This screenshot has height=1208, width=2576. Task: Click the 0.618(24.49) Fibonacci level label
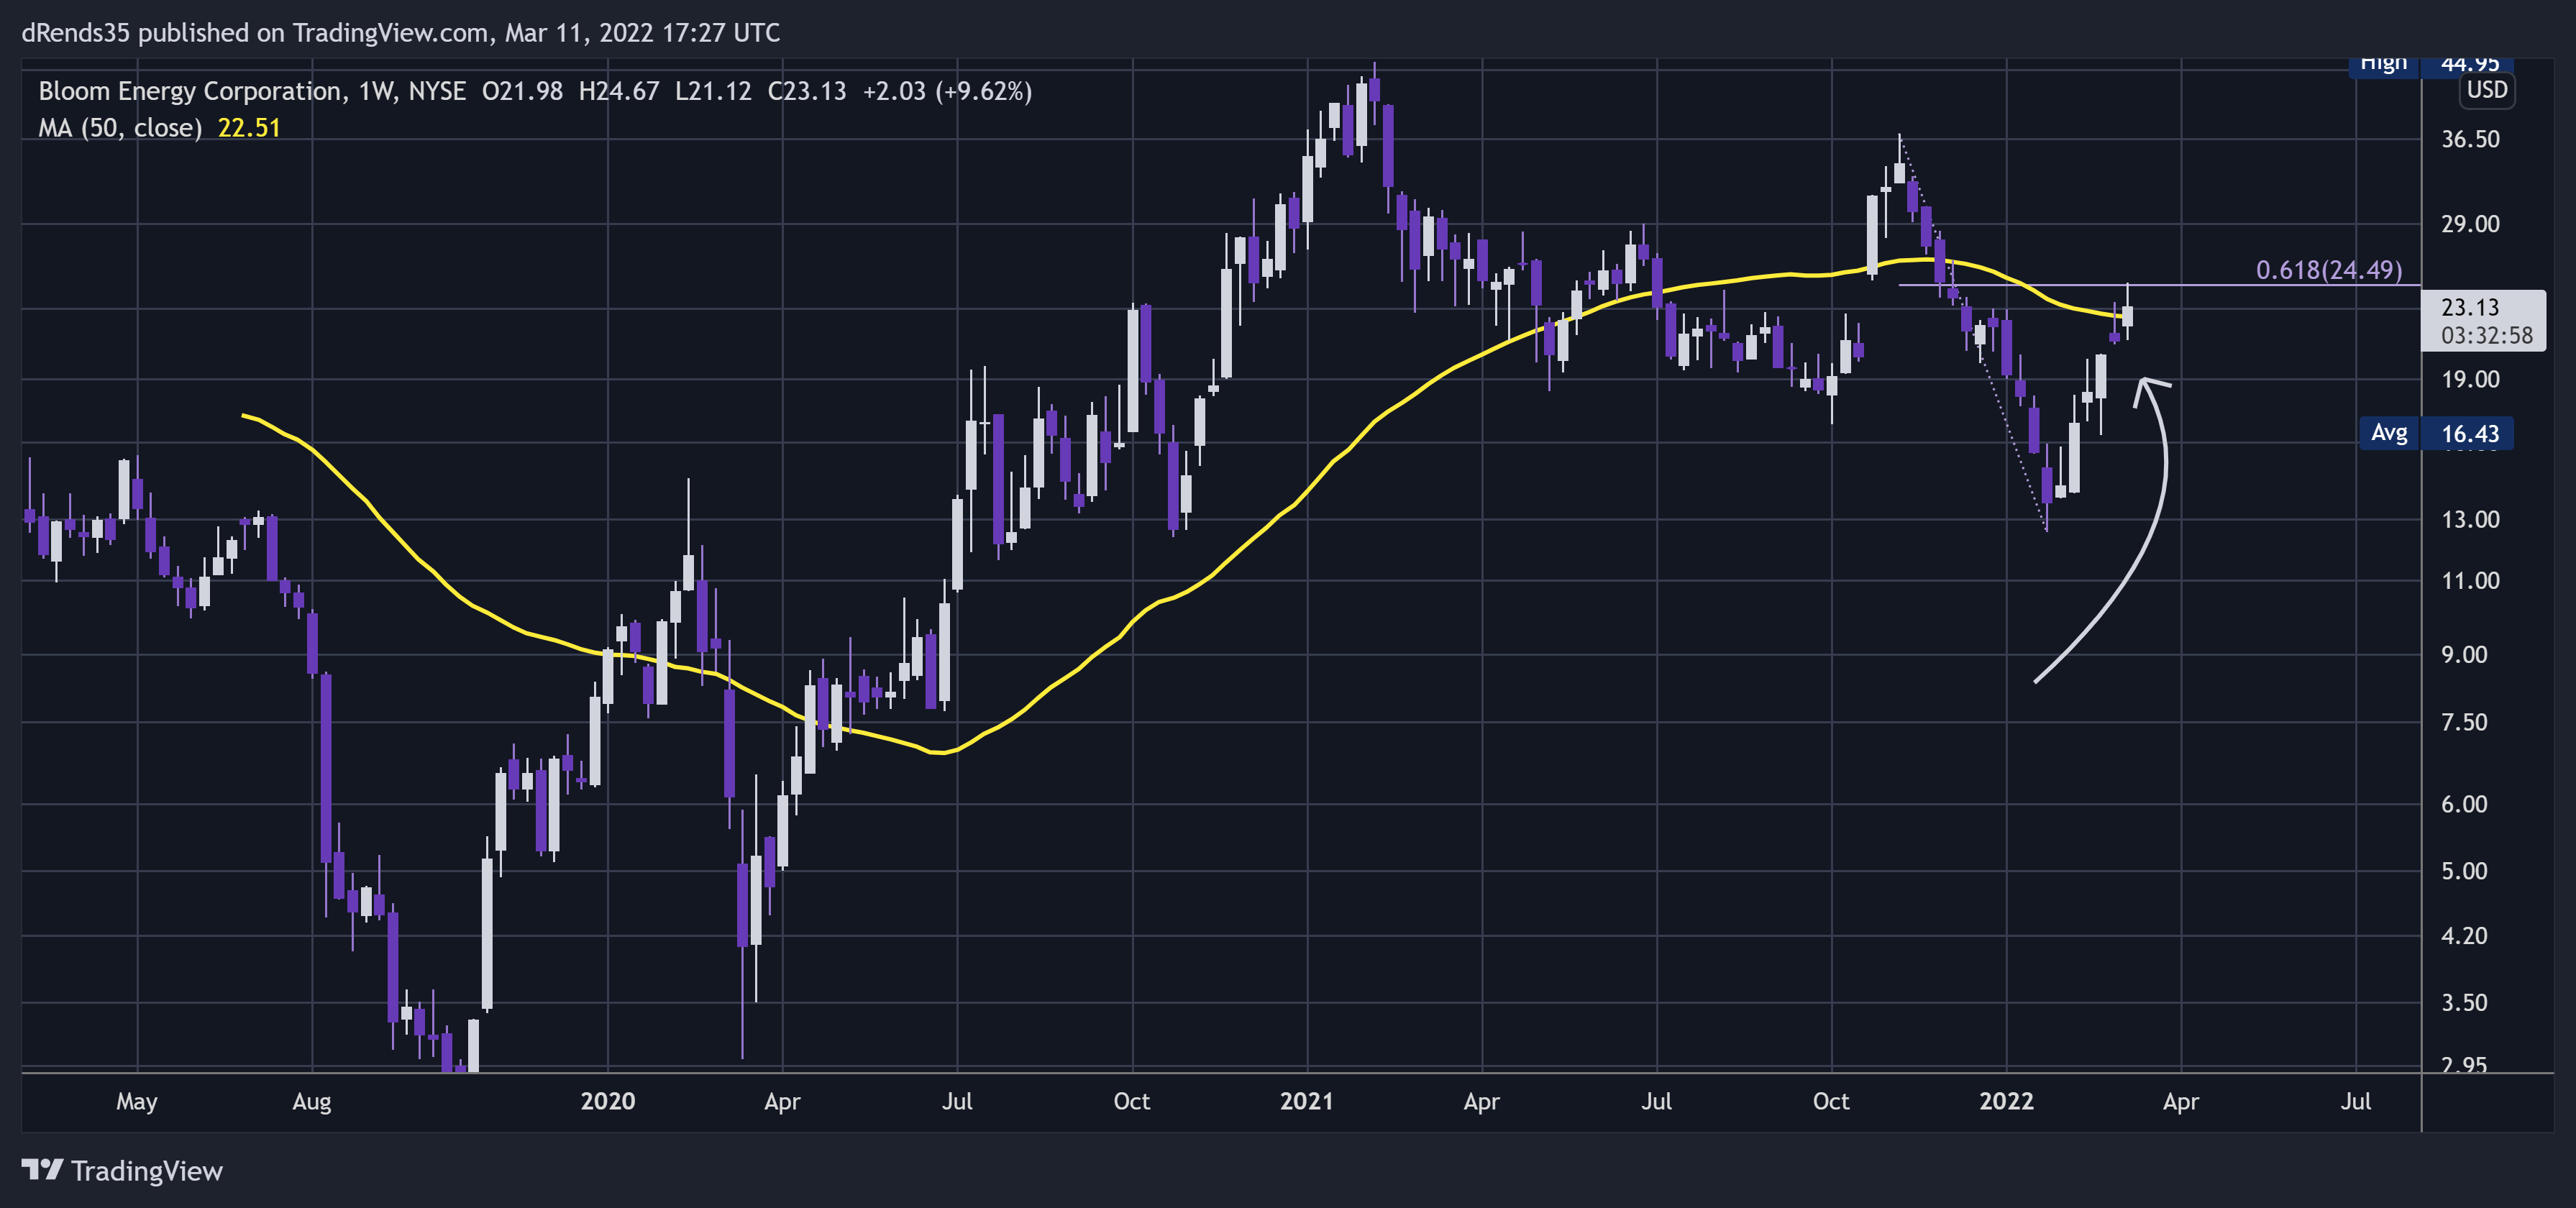point(2328,270)
